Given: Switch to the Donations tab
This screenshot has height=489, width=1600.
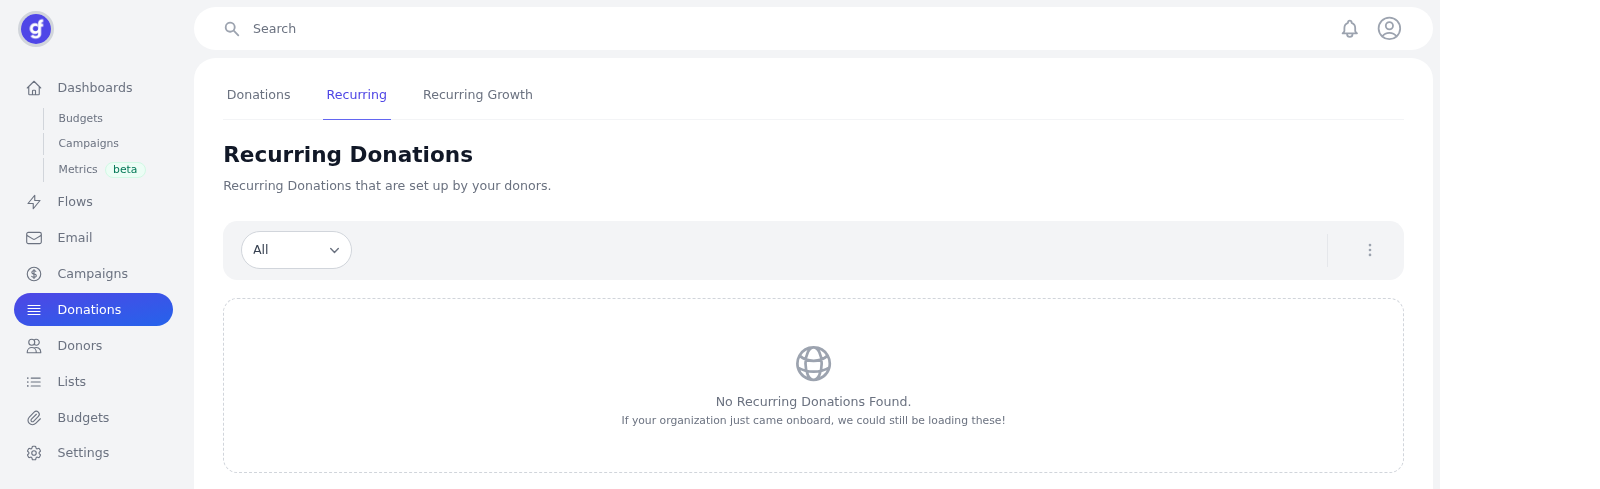Looking at the screenshot, I should point(259,95).
